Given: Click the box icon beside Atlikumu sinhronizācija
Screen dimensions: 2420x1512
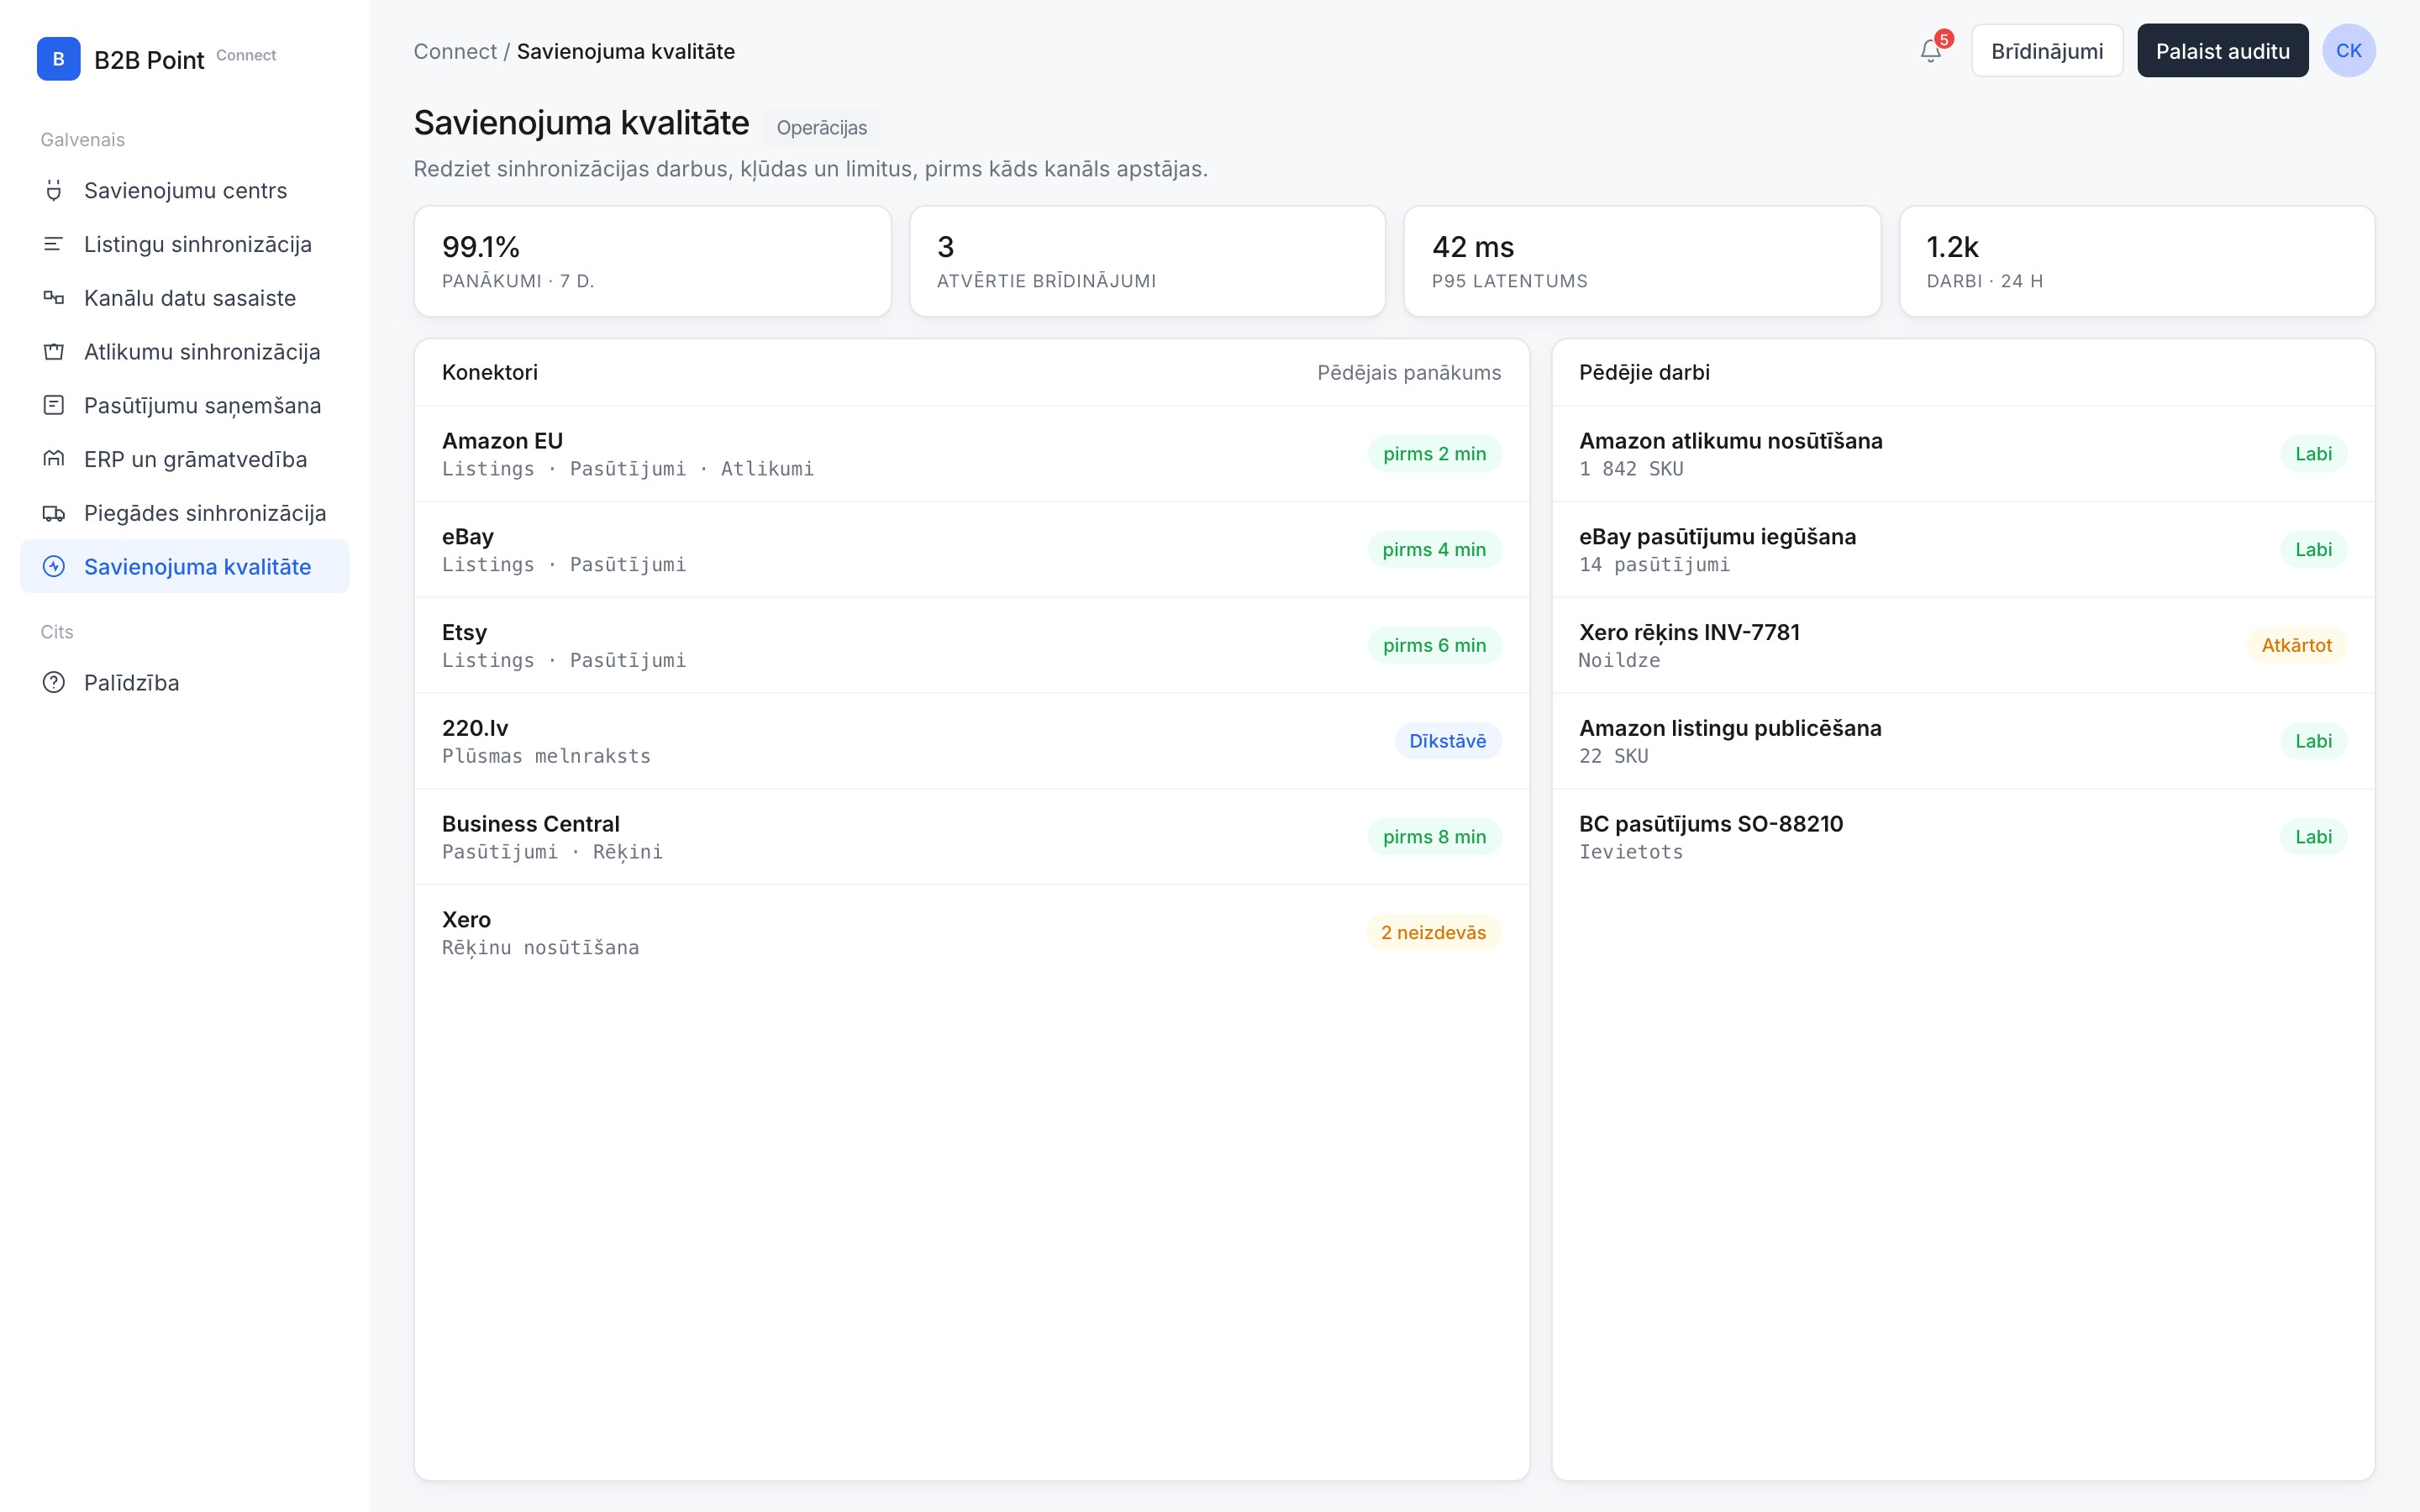Looking at the screenshot, I should click(54, 352).
